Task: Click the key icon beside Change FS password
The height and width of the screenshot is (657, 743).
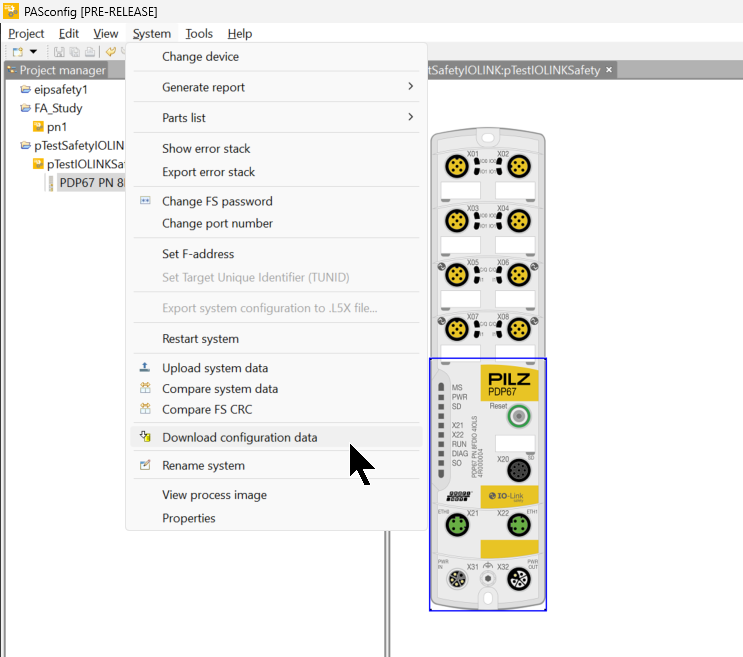Action: (x=145, y=201)
